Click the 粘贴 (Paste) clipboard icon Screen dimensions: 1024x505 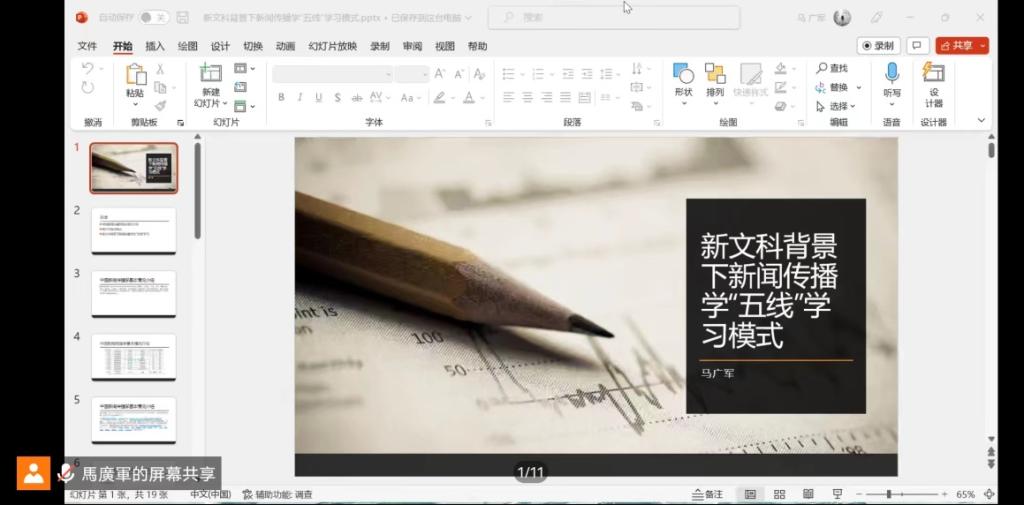click(x=135, y=75)
